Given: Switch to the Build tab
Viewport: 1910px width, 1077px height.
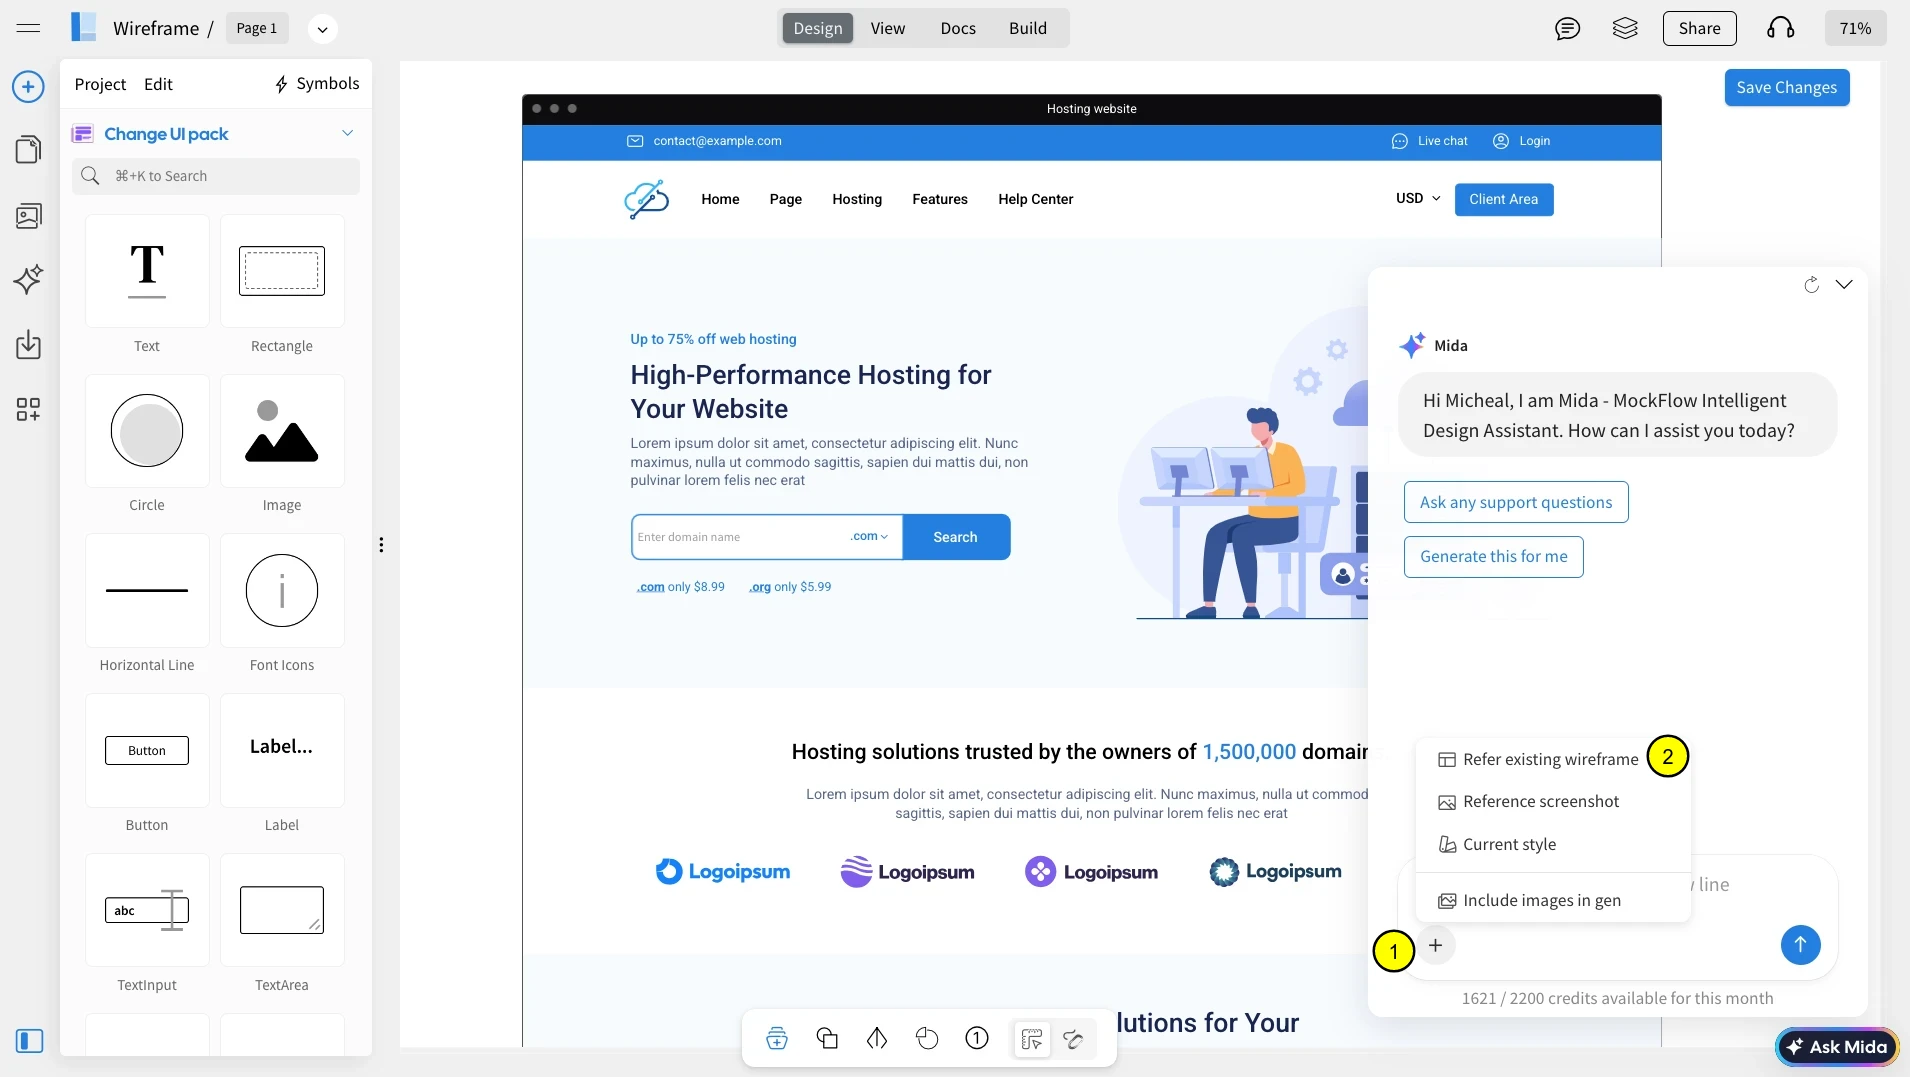Looking at the screenshot, I should (x=1027, y=29).
